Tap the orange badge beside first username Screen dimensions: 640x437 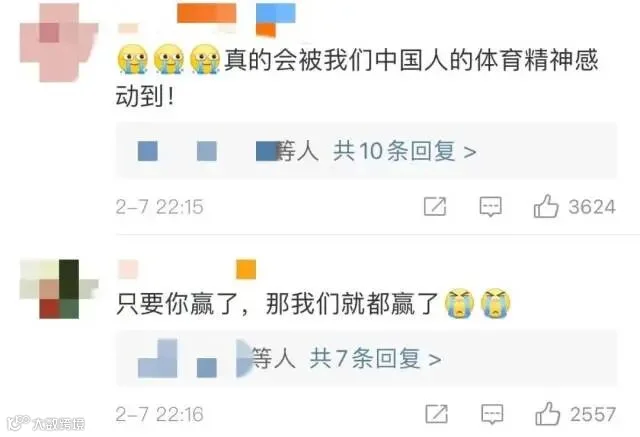pyautogui.click(x=207, y=13)
